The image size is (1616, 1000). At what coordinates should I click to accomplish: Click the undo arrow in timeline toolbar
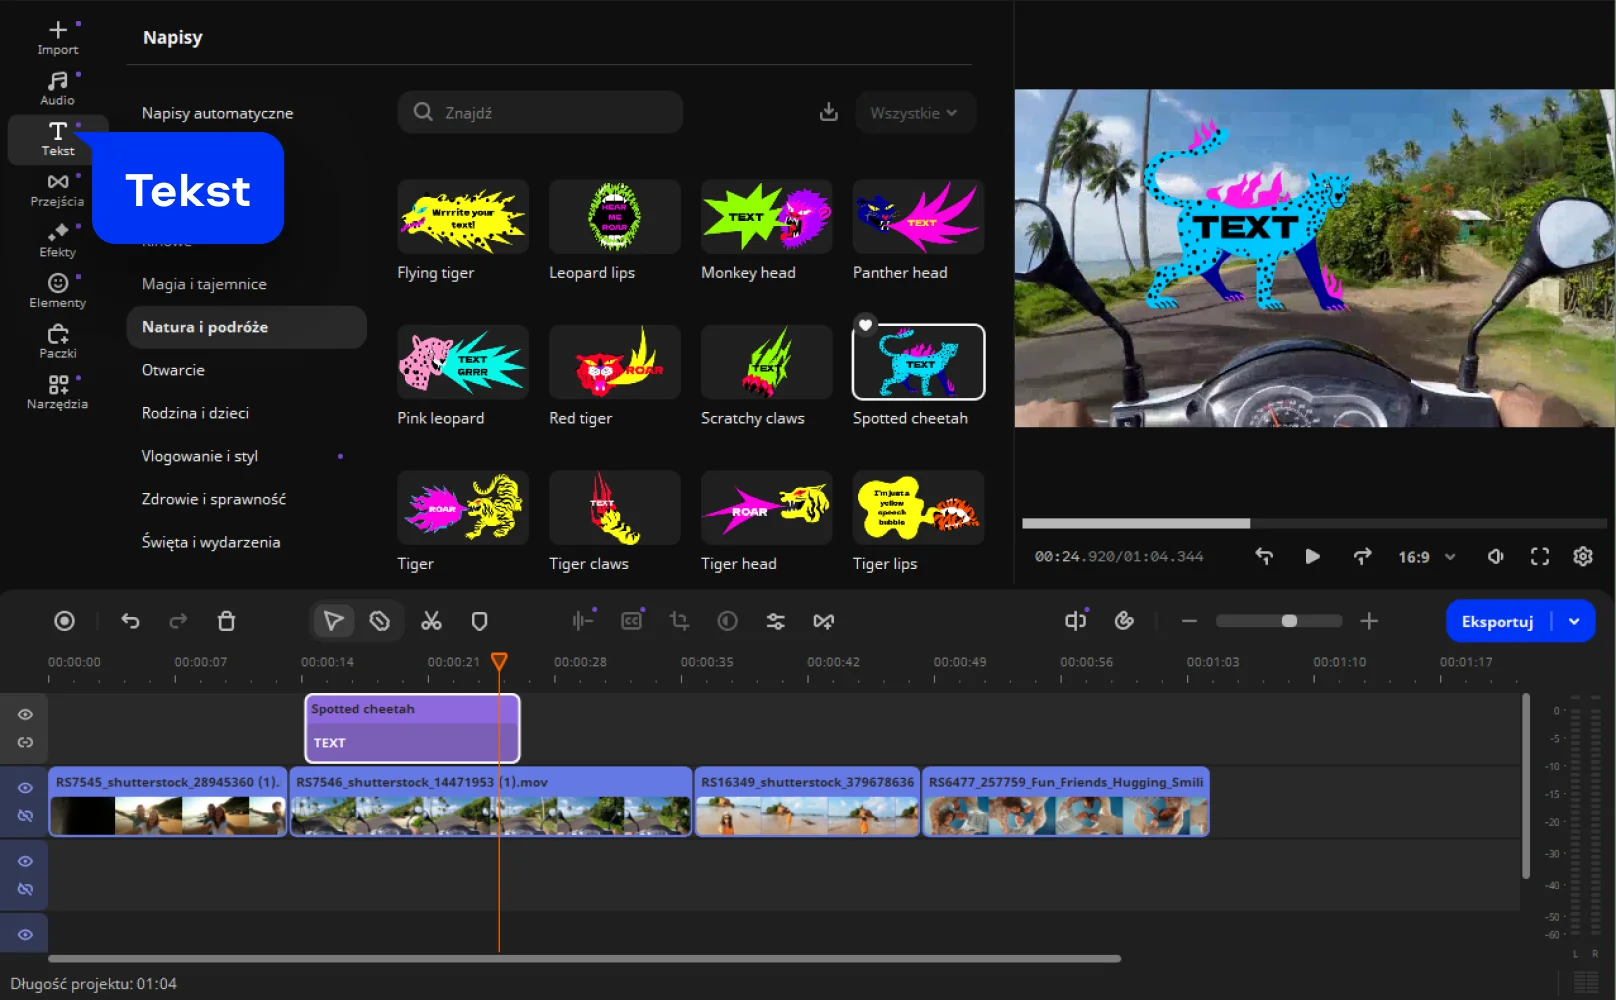pyautogui.click(x=130, y=621)
